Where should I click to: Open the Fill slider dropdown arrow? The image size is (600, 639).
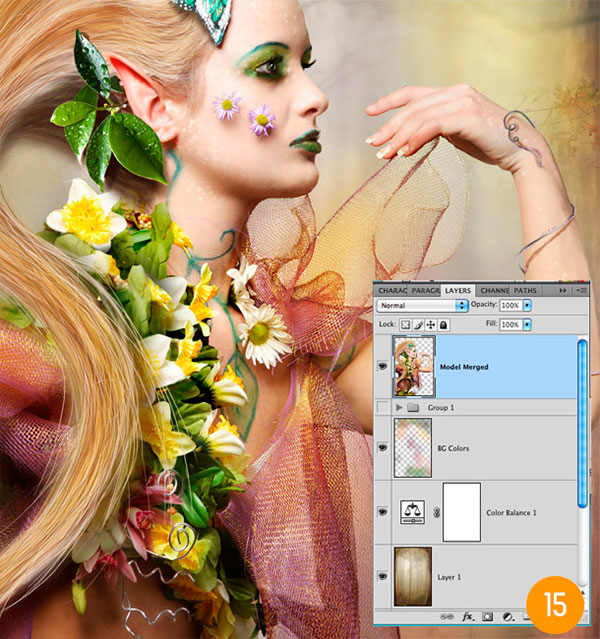pos(527,324)
